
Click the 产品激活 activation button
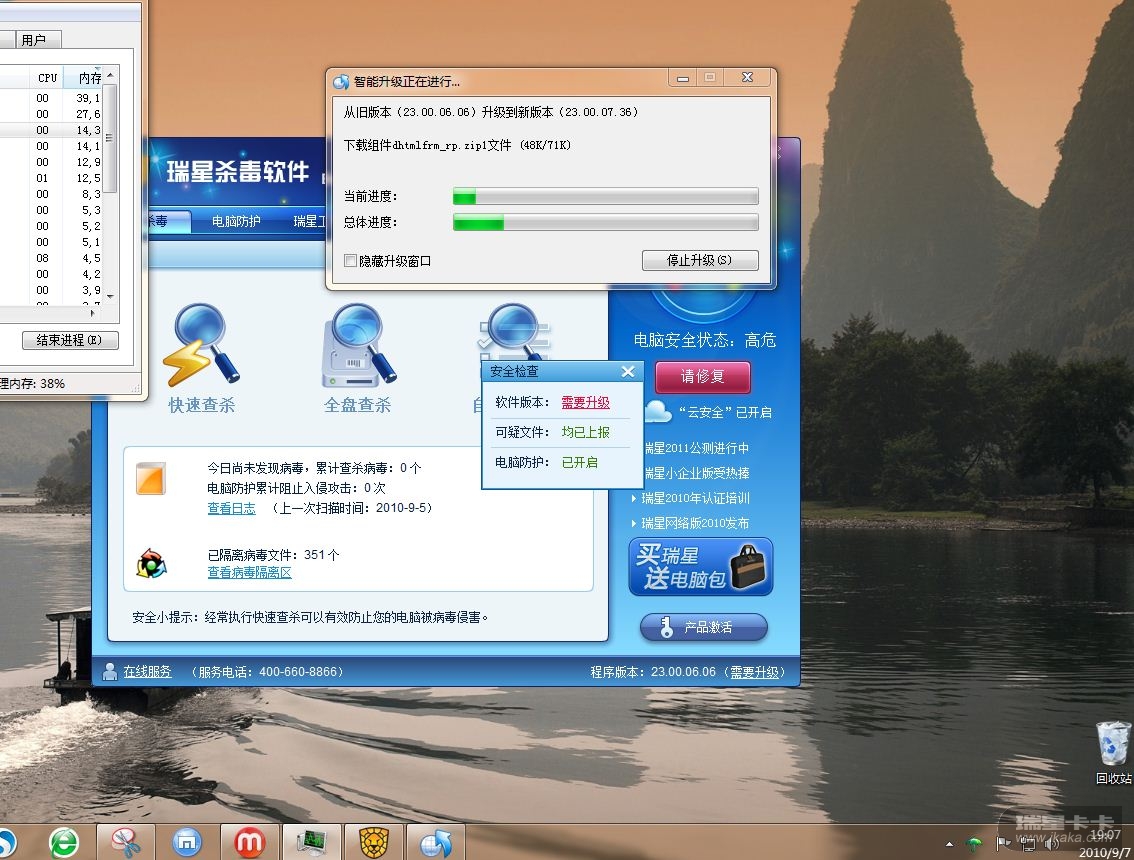click(x=703, y=627)
